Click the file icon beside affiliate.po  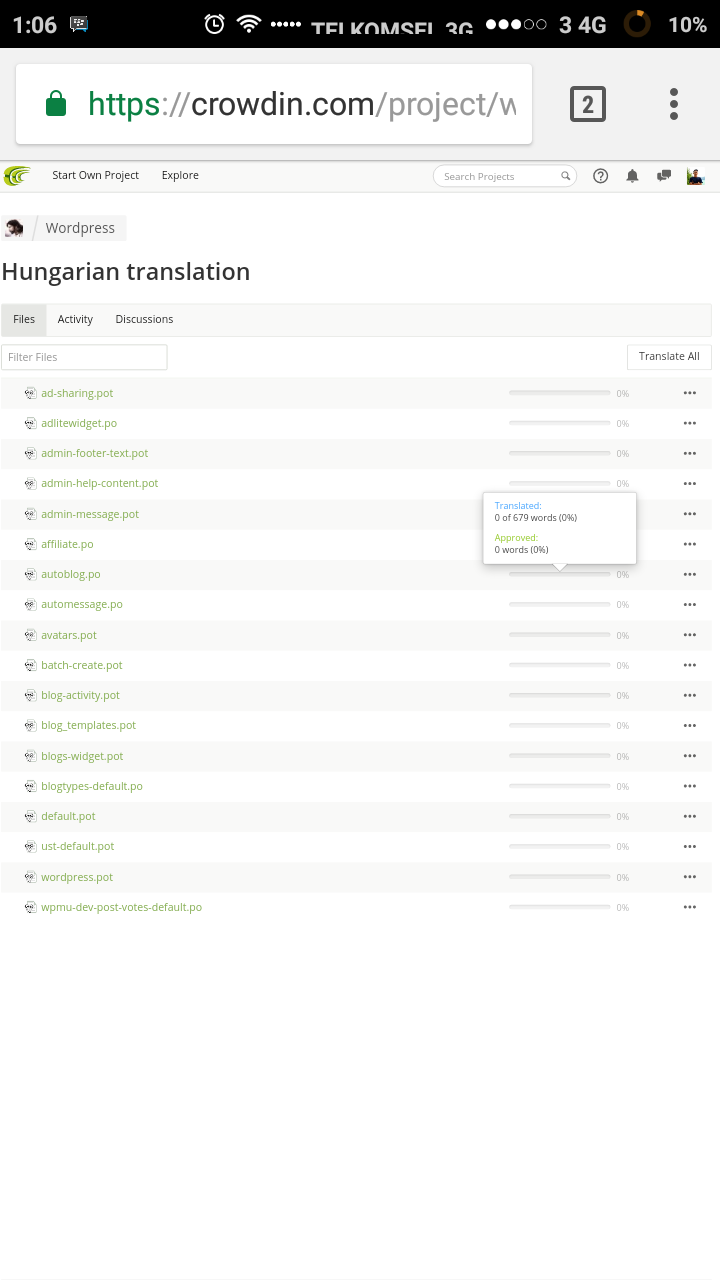(x=30, y=544)
